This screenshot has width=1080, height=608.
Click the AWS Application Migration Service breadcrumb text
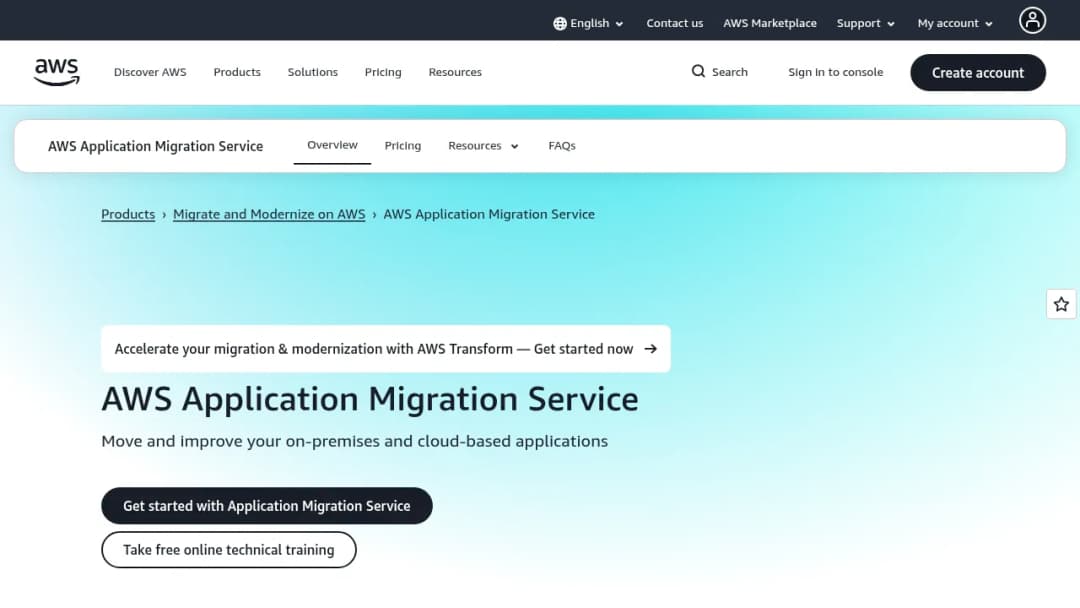[x=489, y=214]
